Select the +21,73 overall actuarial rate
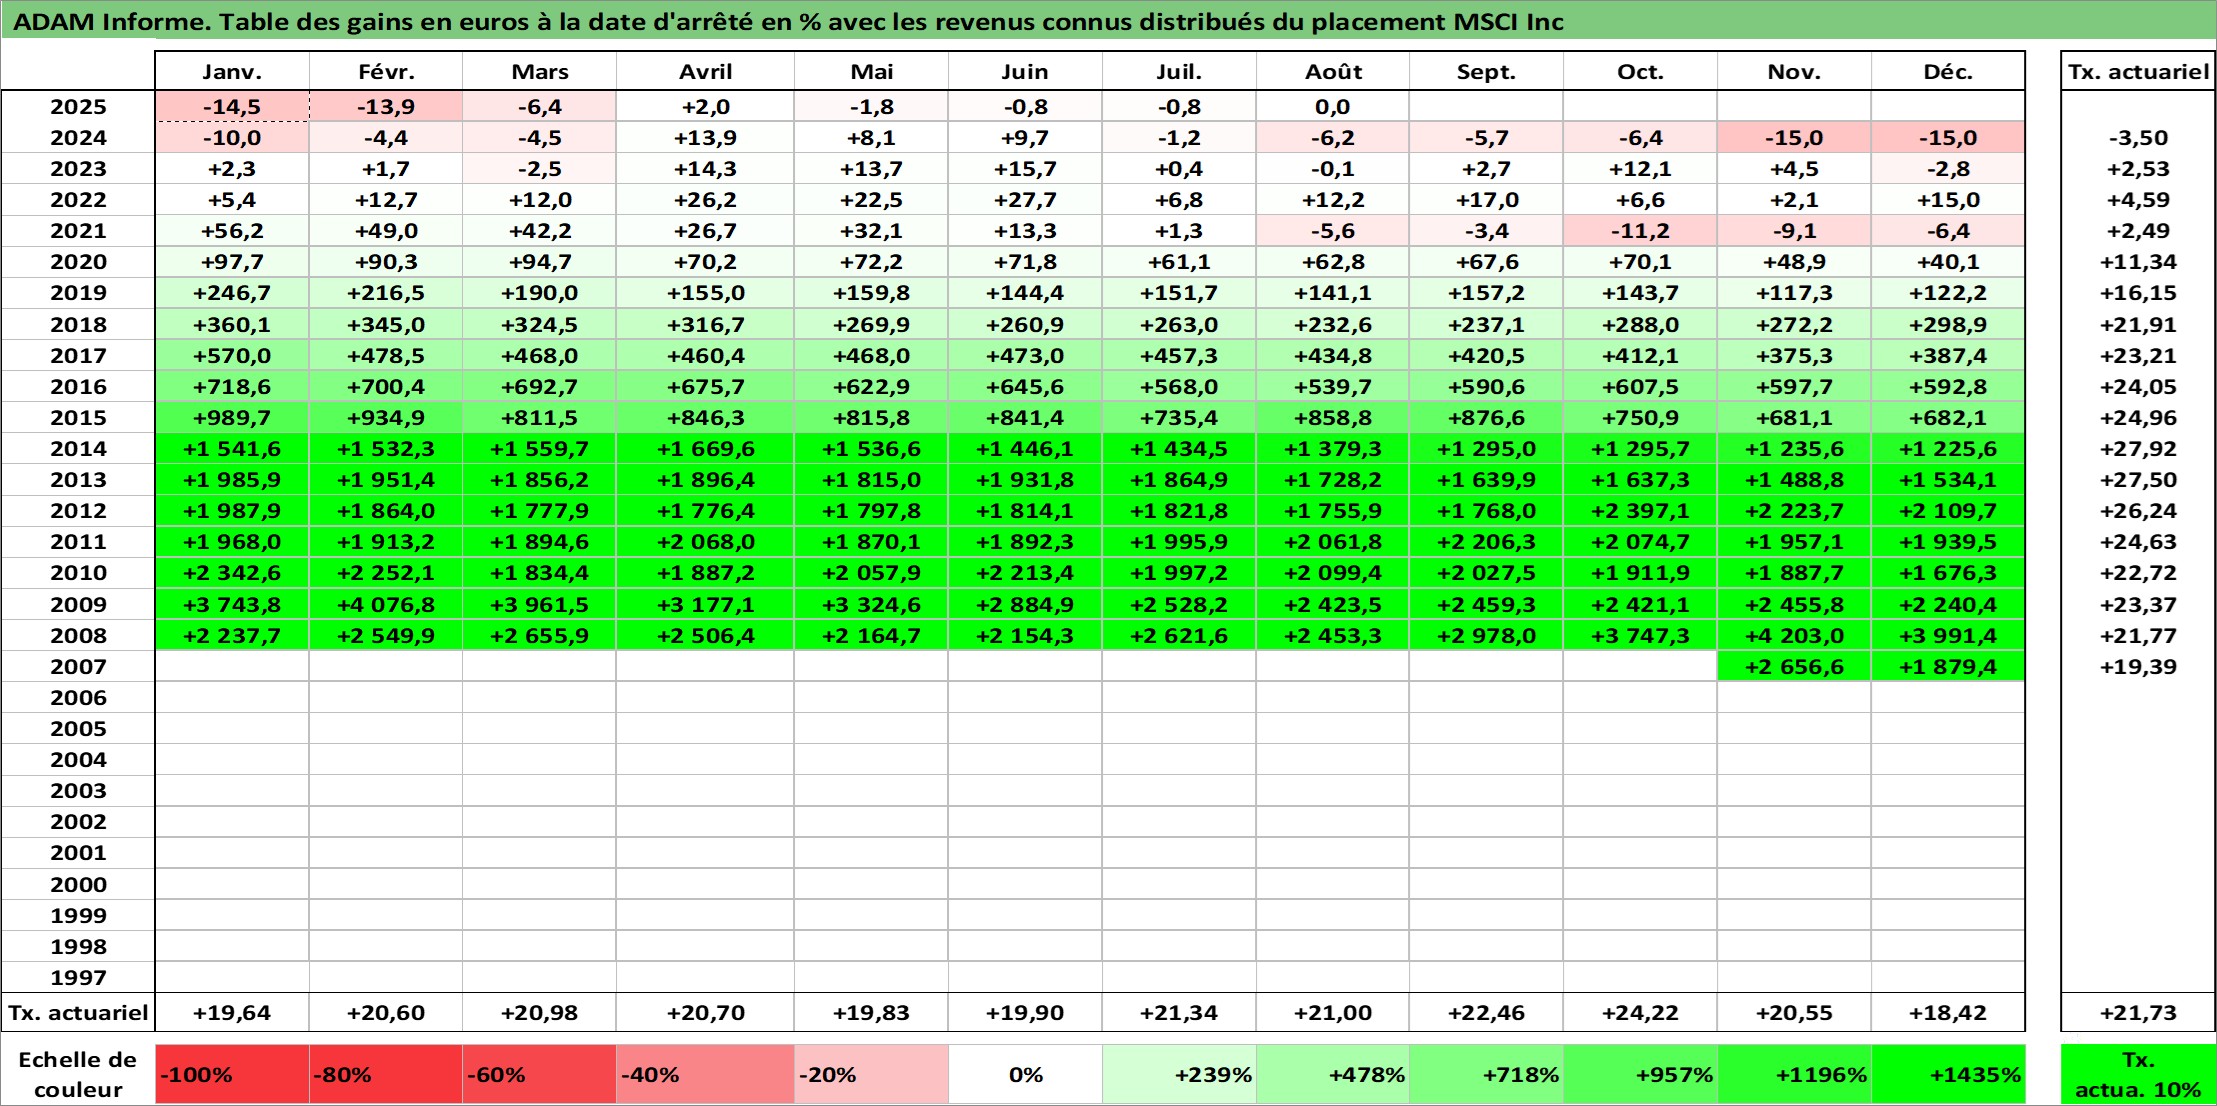 [x=2138, y=1013]
